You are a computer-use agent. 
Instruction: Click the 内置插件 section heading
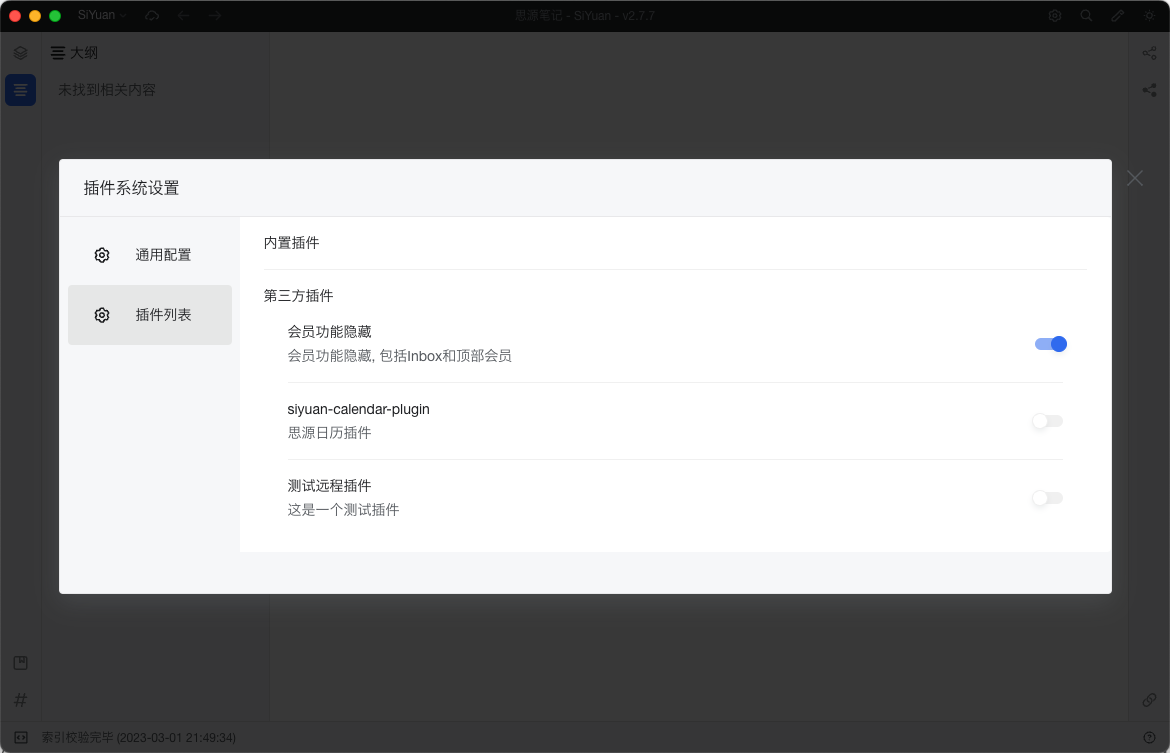(x=292, y=243)
